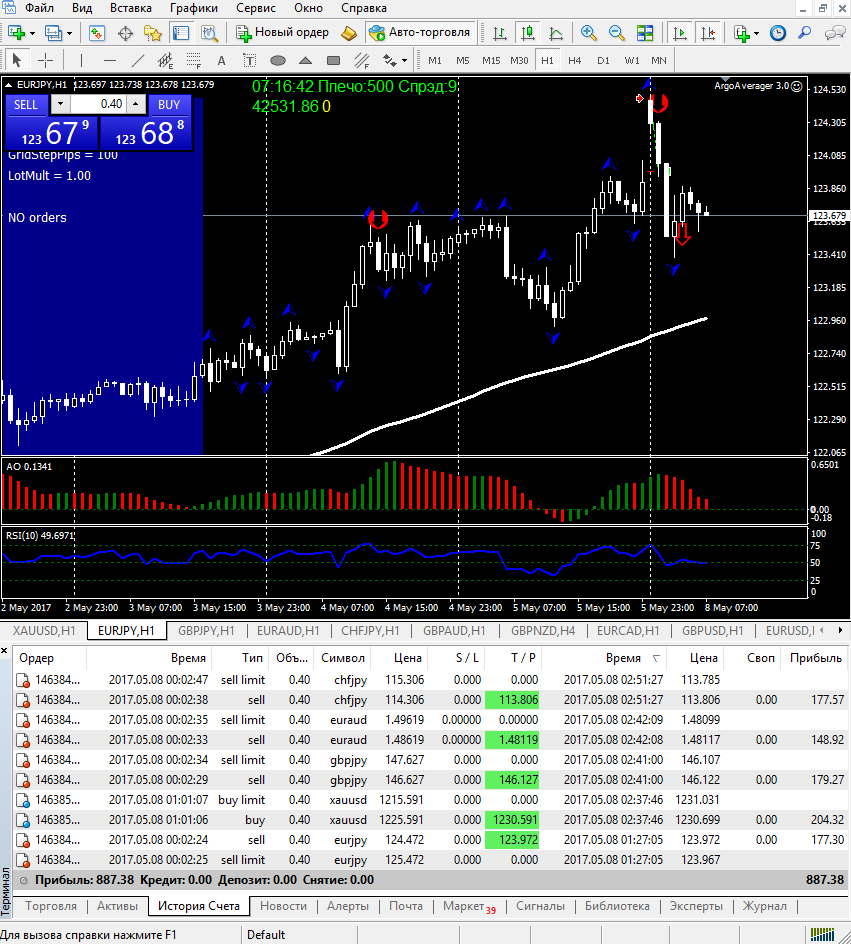The image size is (851, 944).
Task: Expand the arrows objects dropdown
Action: [x=404, y=61]
